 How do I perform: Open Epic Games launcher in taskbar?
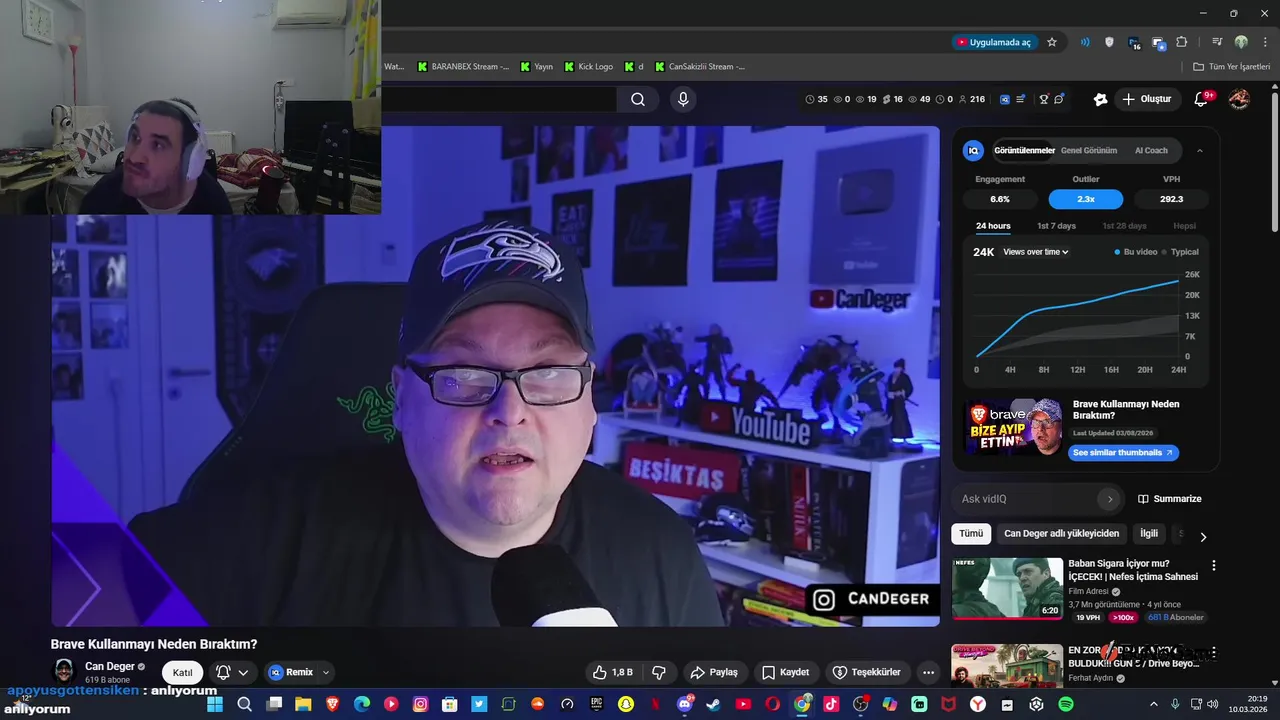pyautogui.click(x=597, y=704)
